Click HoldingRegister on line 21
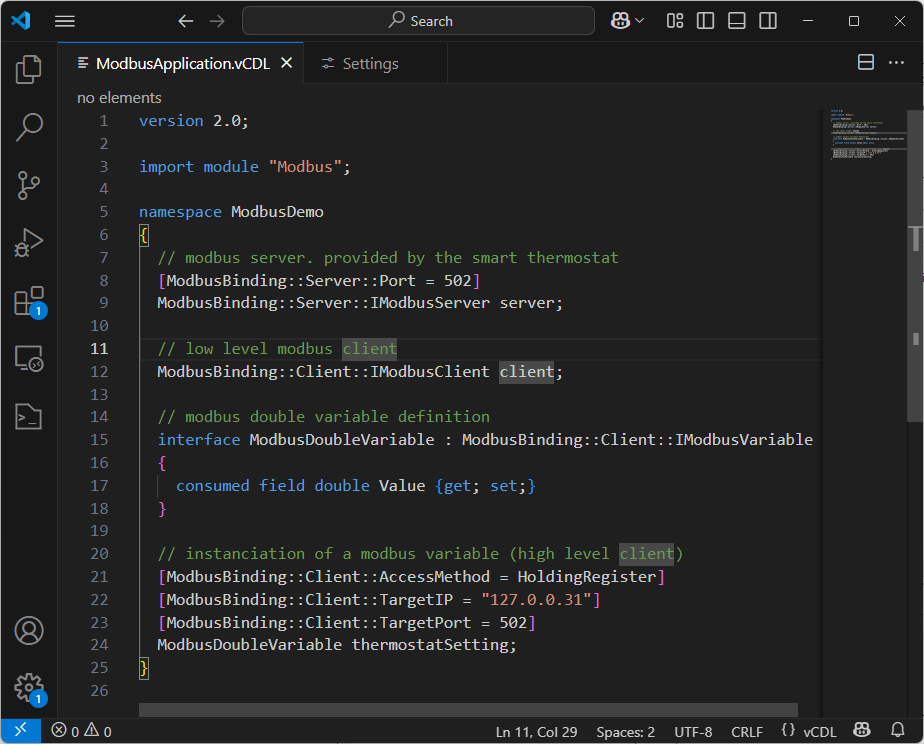Image resolution: width=924 pixels, height=744 pixels. pyautogui.click(x=587, y=577)
